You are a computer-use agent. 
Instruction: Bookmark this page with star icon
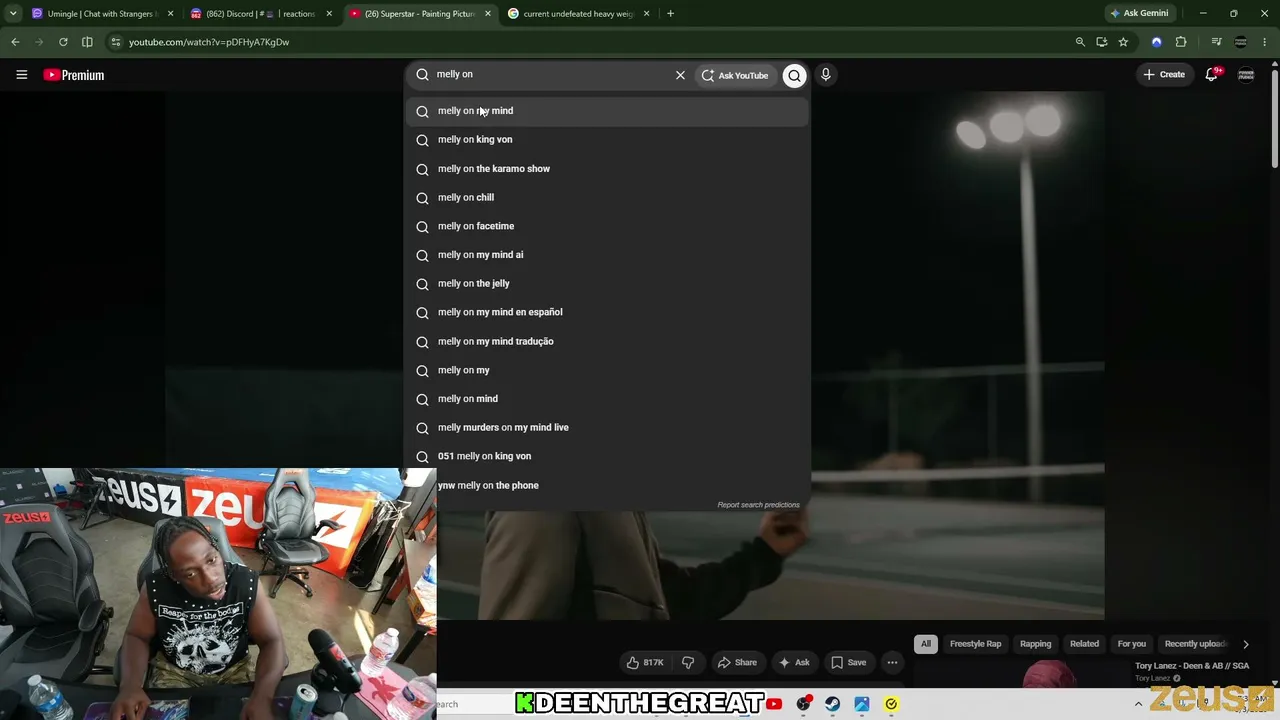click(x=1123, y=42)
